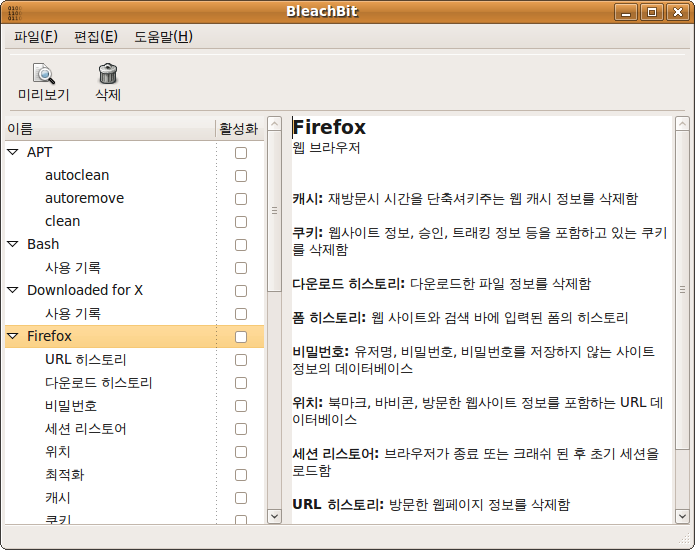This screenshot has width=695, height=550.
Task: Click description pane scrollbar up arrow
Action: [x=682, y=124]
